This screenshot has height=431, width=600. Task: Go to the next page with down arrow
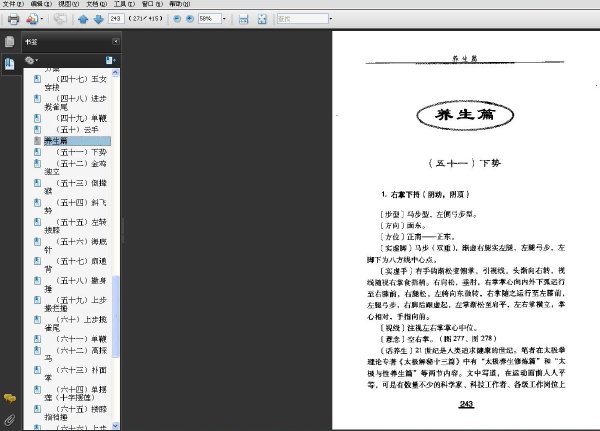click(x=99, y=19)
